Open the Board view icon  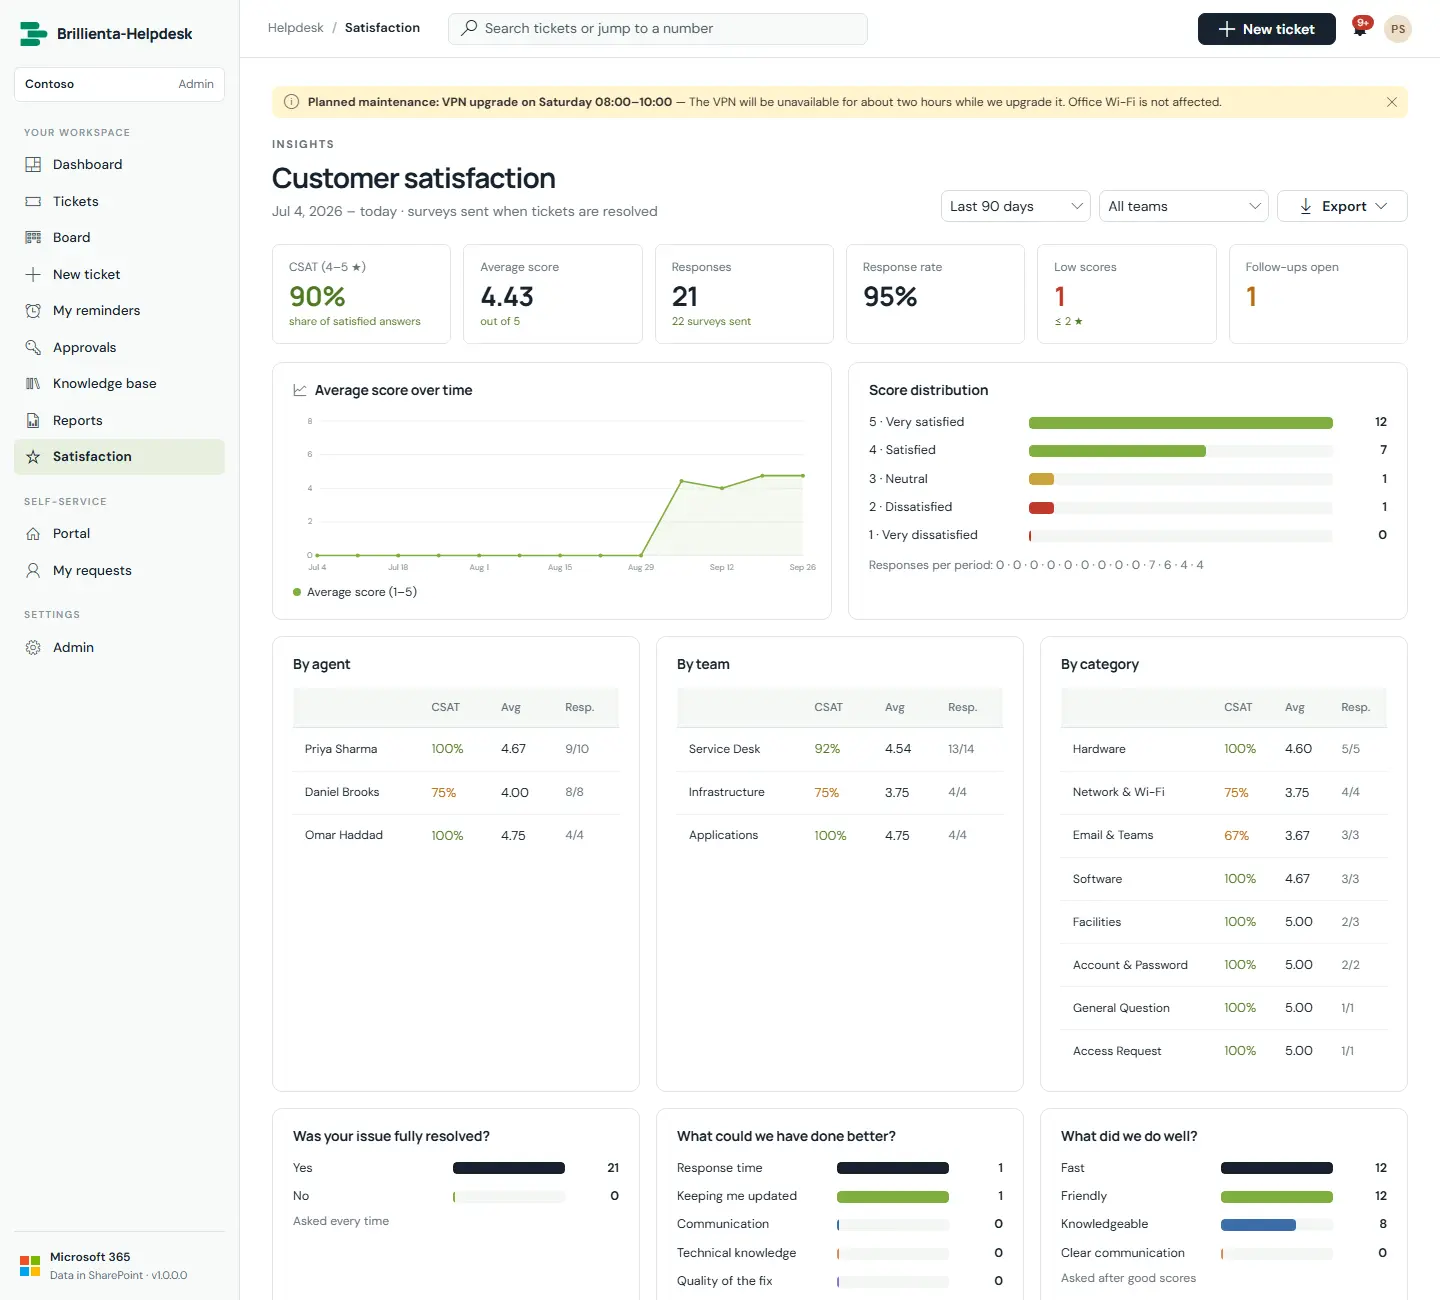coord(33,237)
